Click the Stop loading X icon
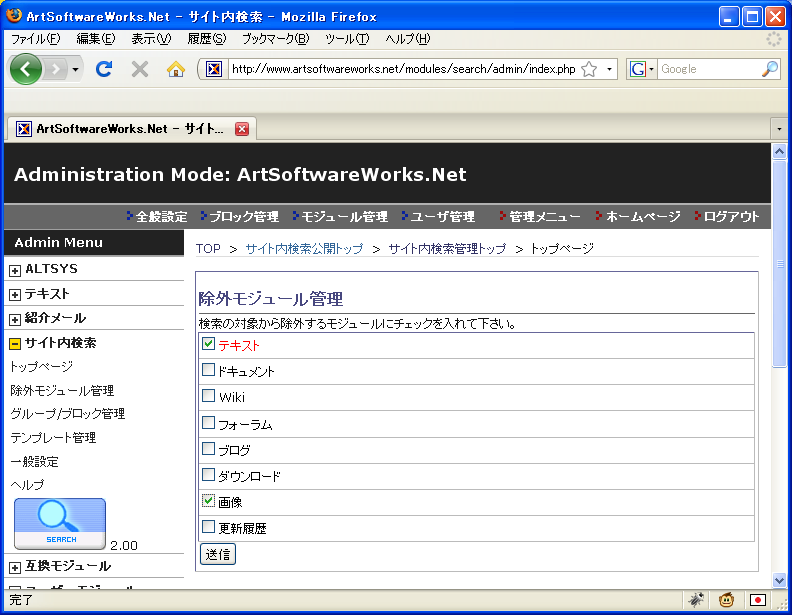The image size is (792, 615). click(140, 69)
